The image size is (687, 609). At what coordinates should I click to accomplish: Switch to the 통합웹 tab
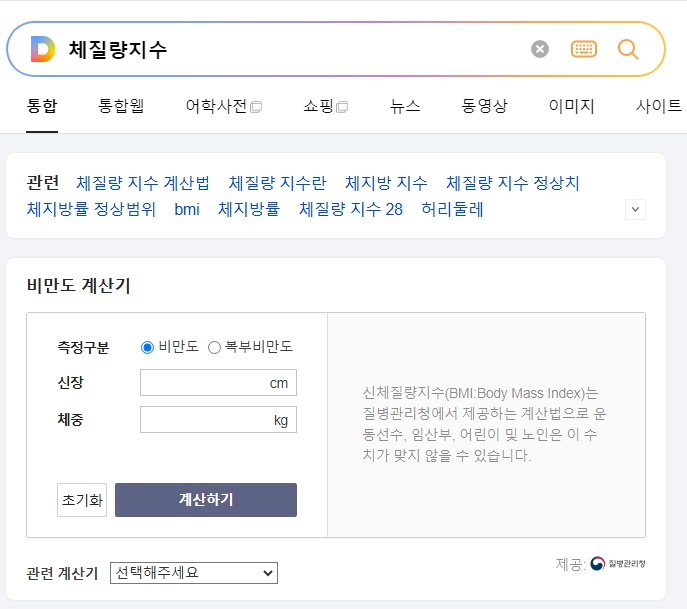point(121,106)
